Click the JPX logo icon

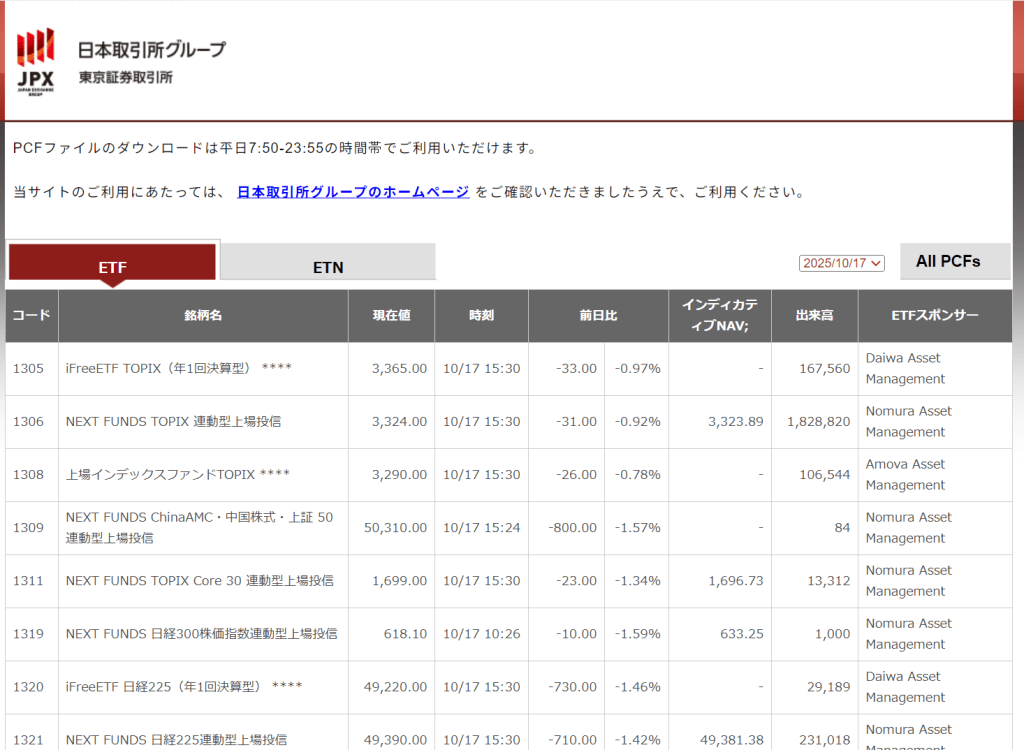coord(36,60)
